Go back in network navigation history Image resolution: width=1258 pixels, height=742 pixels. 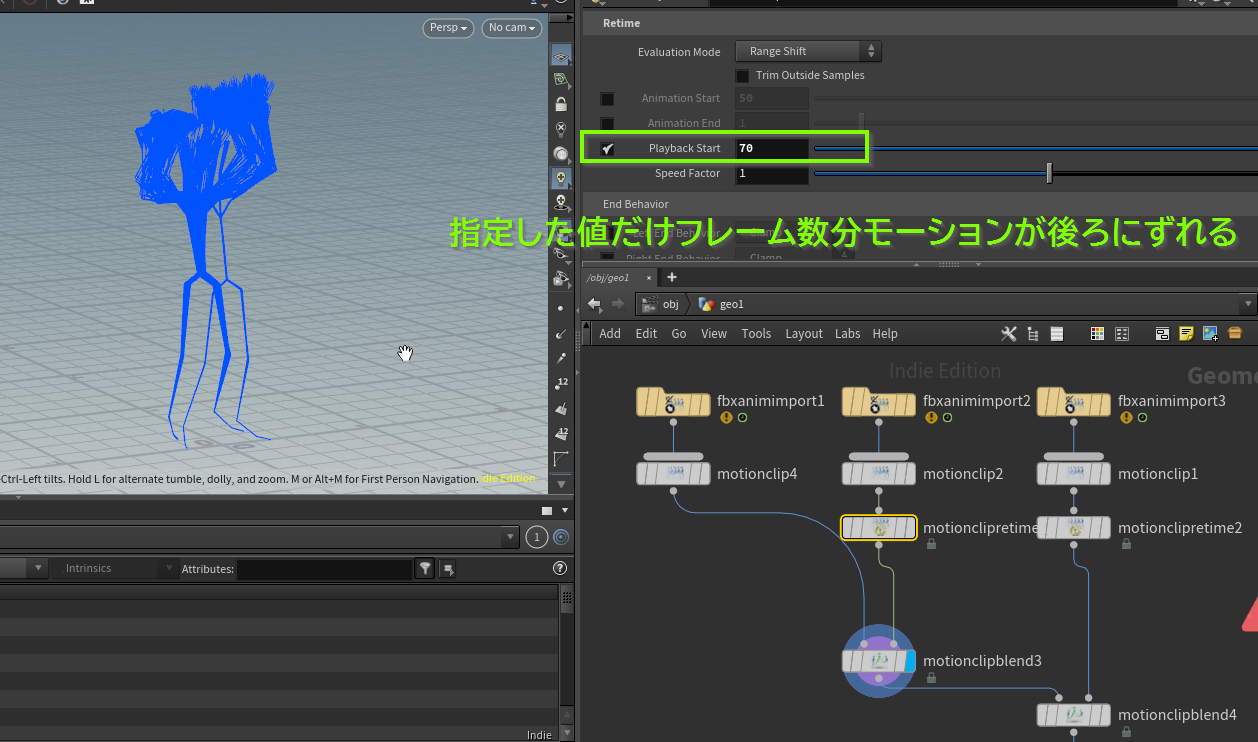pyautogui.click(x=594, y=304)
